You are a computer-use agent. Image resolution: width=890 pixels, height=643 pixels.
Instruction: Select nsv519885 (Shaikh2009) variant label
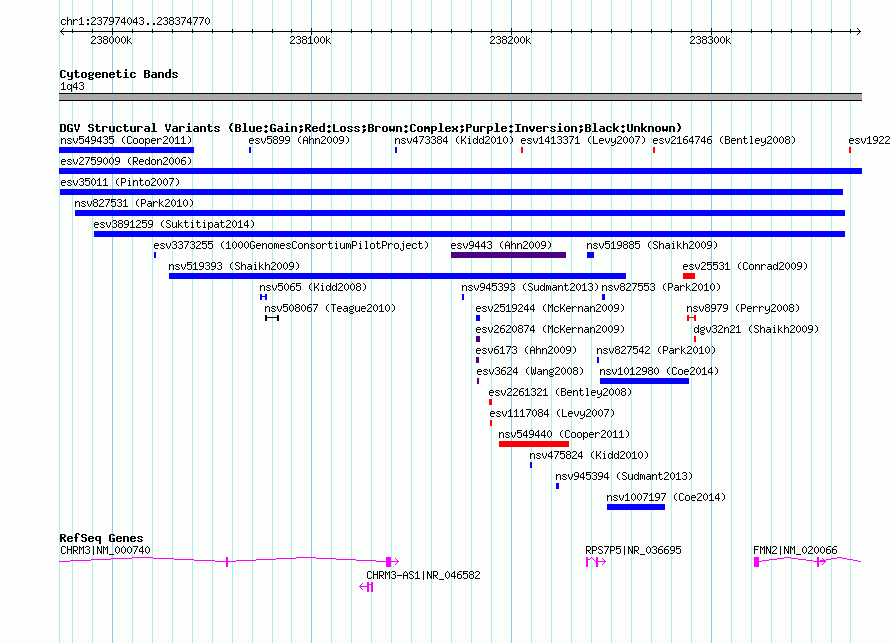pos(652,245)
